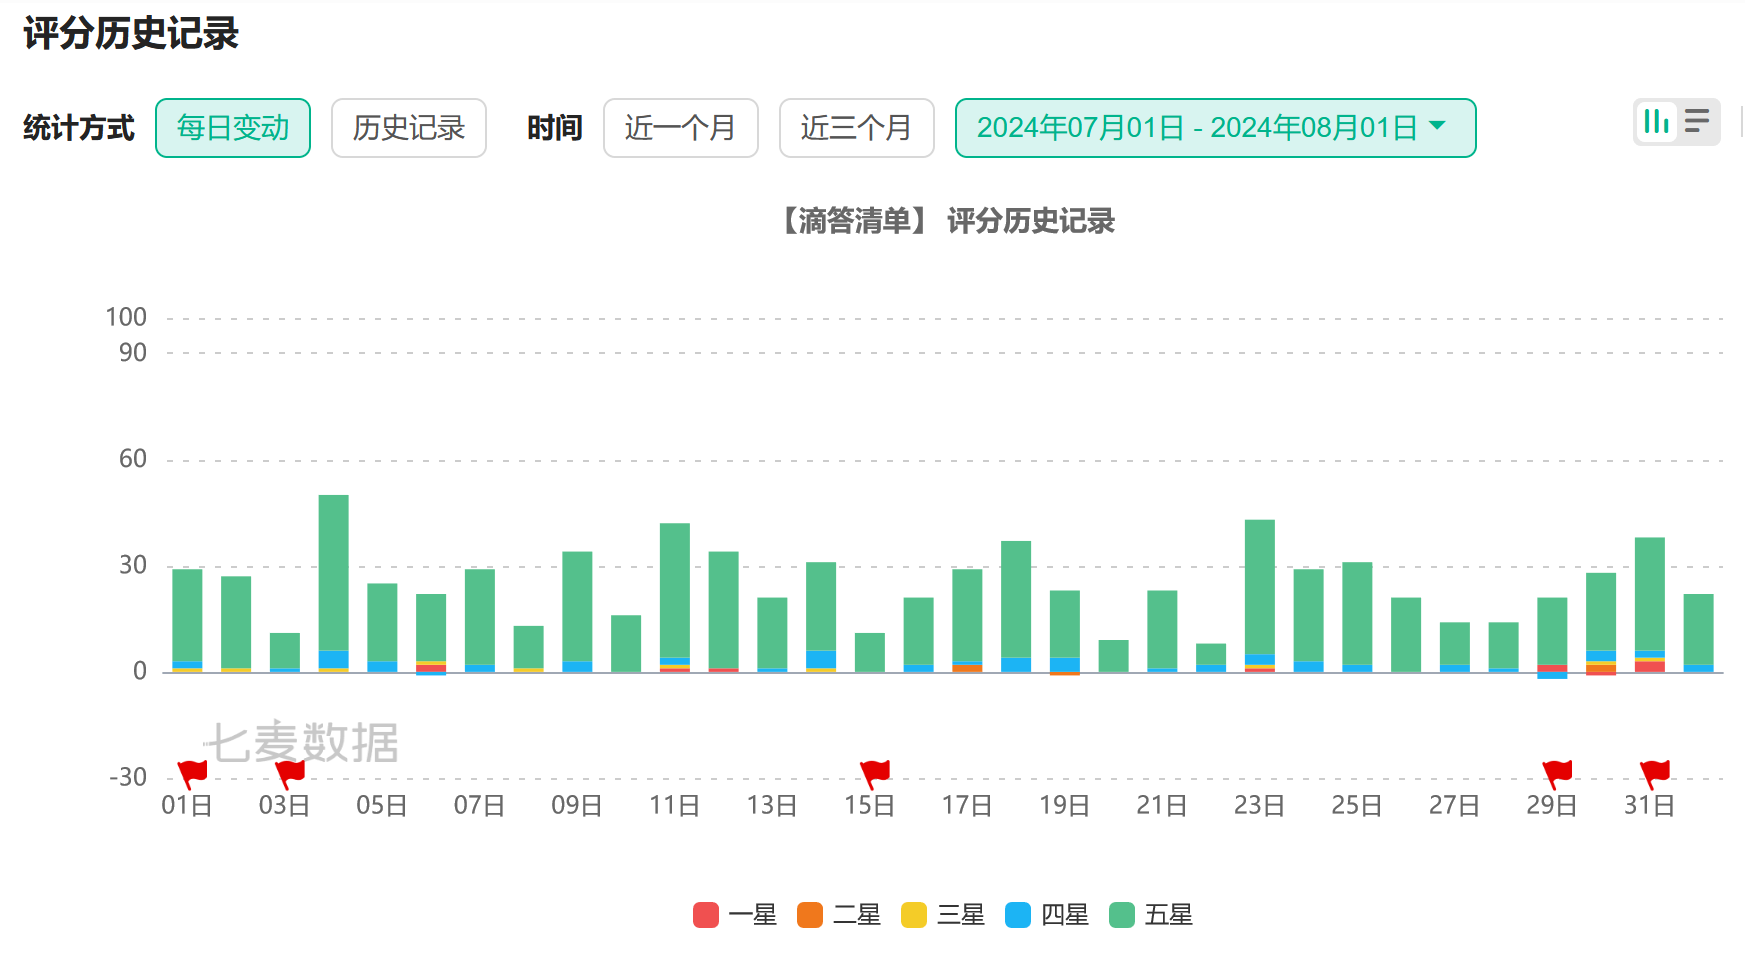Click red flag marker at 15日
This screenshot has height=957, width=1745.
coord(874,774)
